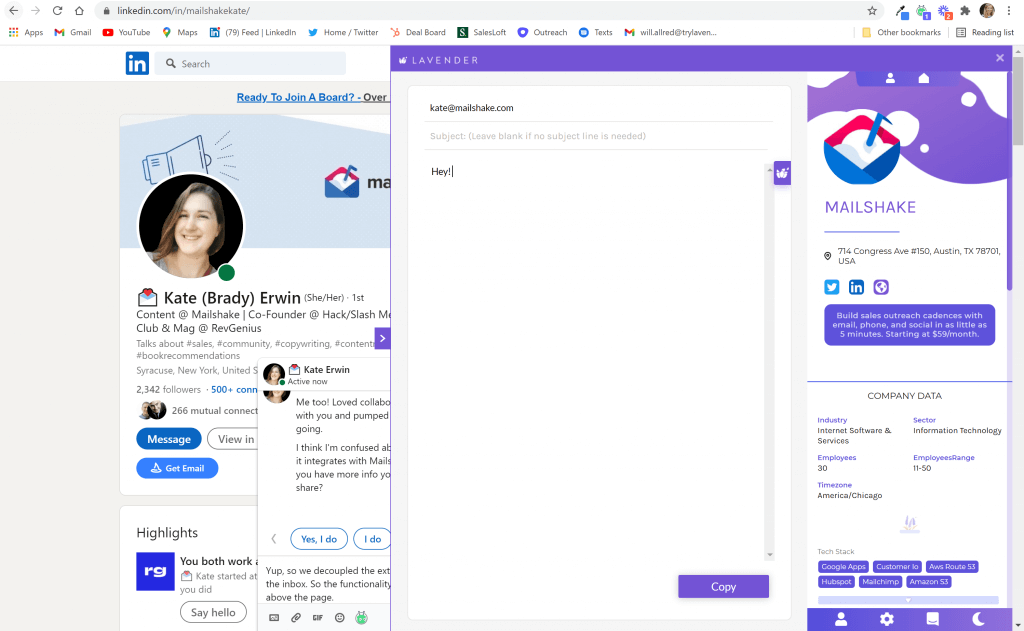Open the SalesLoft bookmark
This screenshot has height=631, width=1024.
tap(481, 32)
